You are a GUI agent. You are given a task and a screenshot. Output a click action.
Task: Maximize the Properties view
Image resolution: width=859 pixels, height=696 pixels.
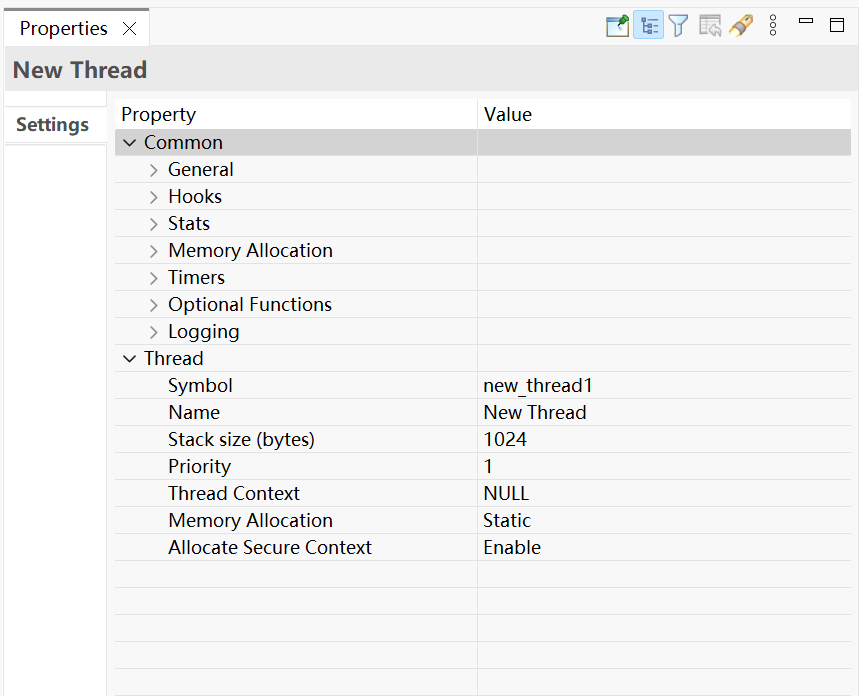pyautogui.click(x=837, y=25)
